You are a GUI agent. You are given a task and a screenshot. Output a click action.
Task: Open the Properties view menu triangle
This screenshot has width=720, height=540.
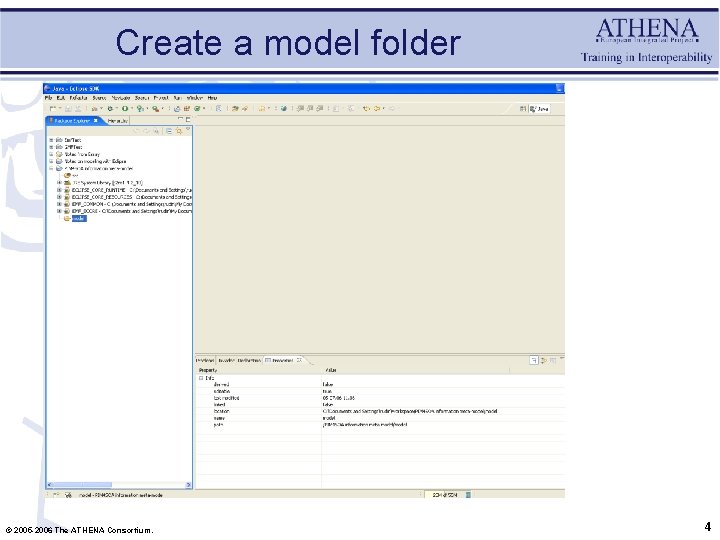(x=562, y=359)
